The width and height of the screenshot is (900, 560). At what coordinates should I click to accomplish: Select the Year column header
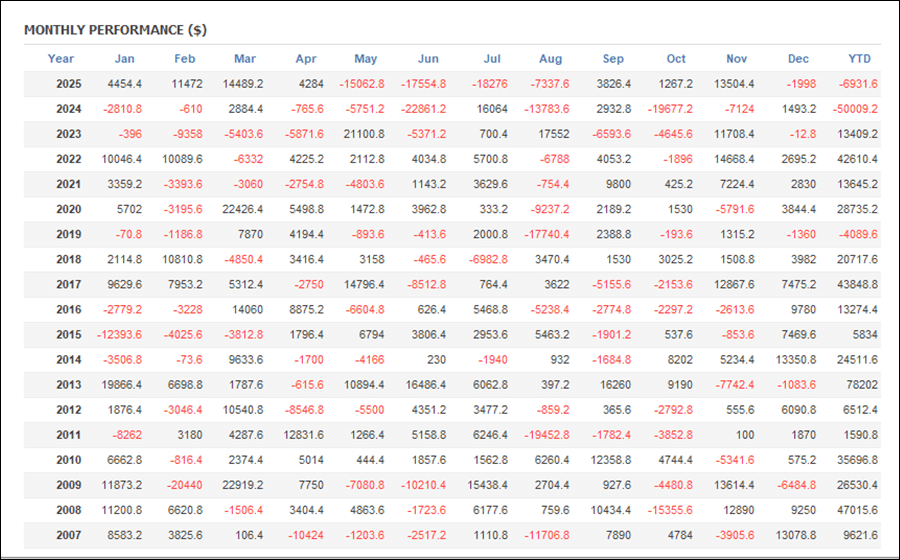(61, 59)
